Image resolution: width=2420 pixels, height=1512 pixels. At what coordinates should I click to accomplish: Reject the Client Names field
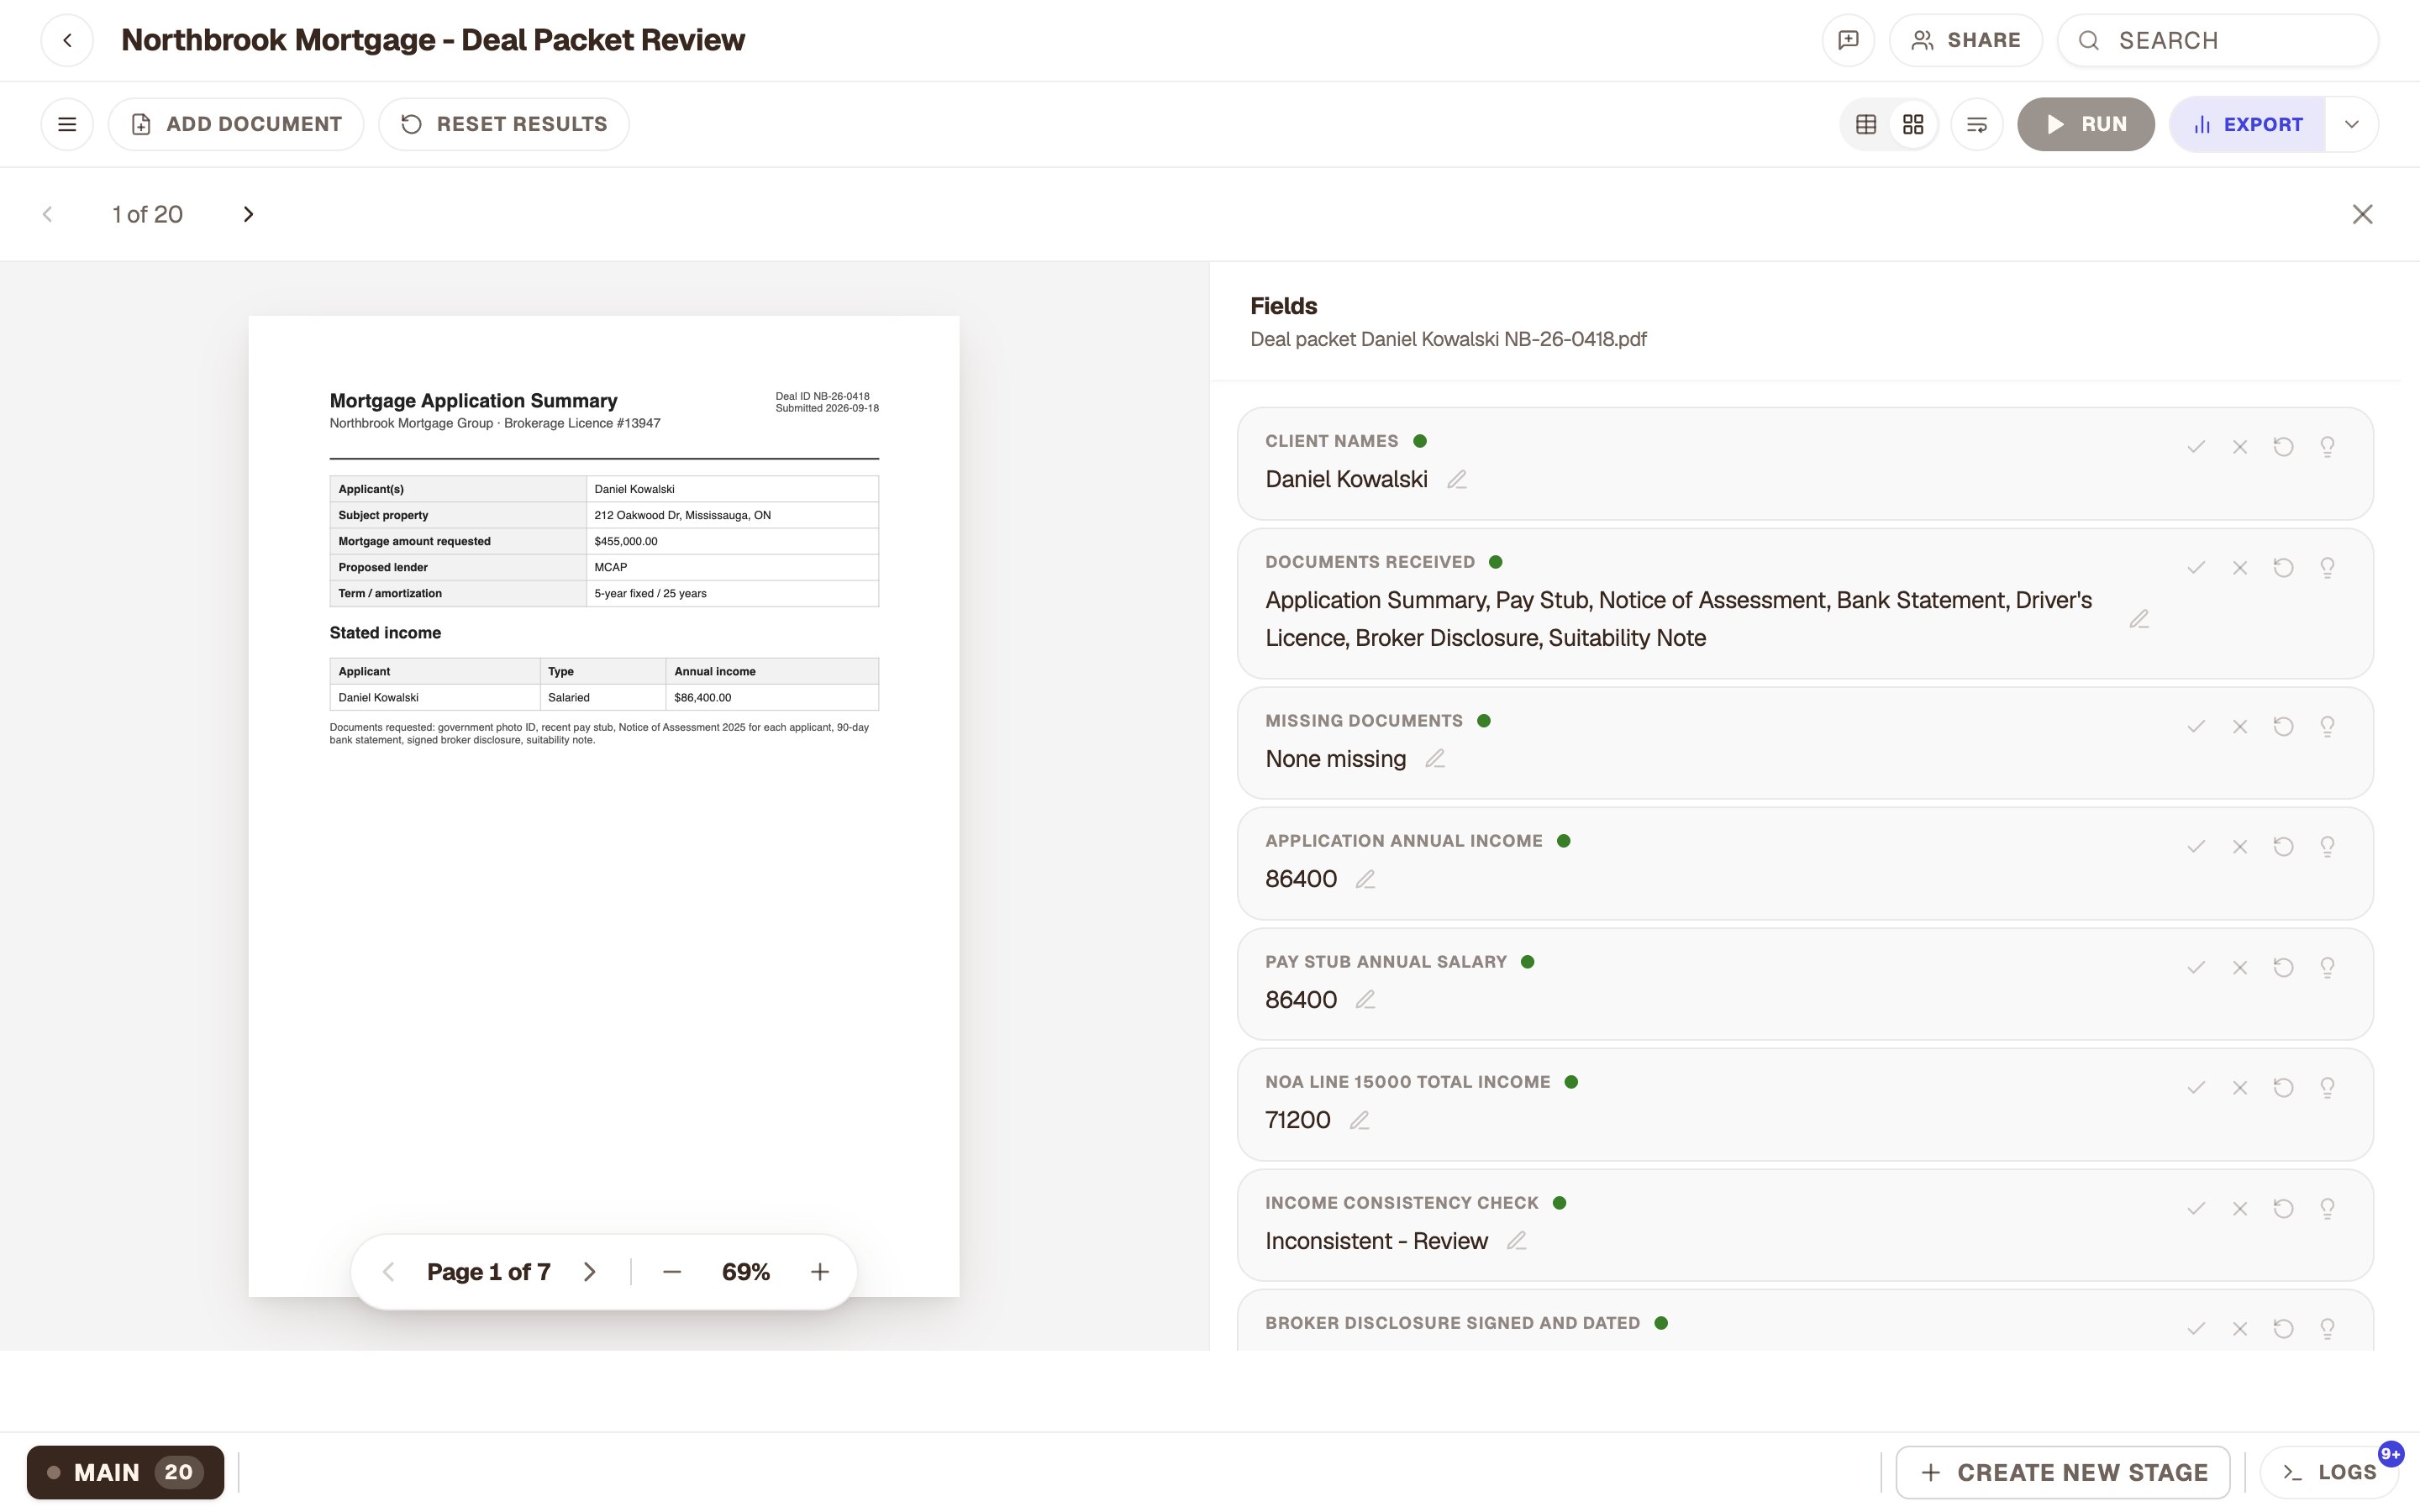tap(2240, 447)
